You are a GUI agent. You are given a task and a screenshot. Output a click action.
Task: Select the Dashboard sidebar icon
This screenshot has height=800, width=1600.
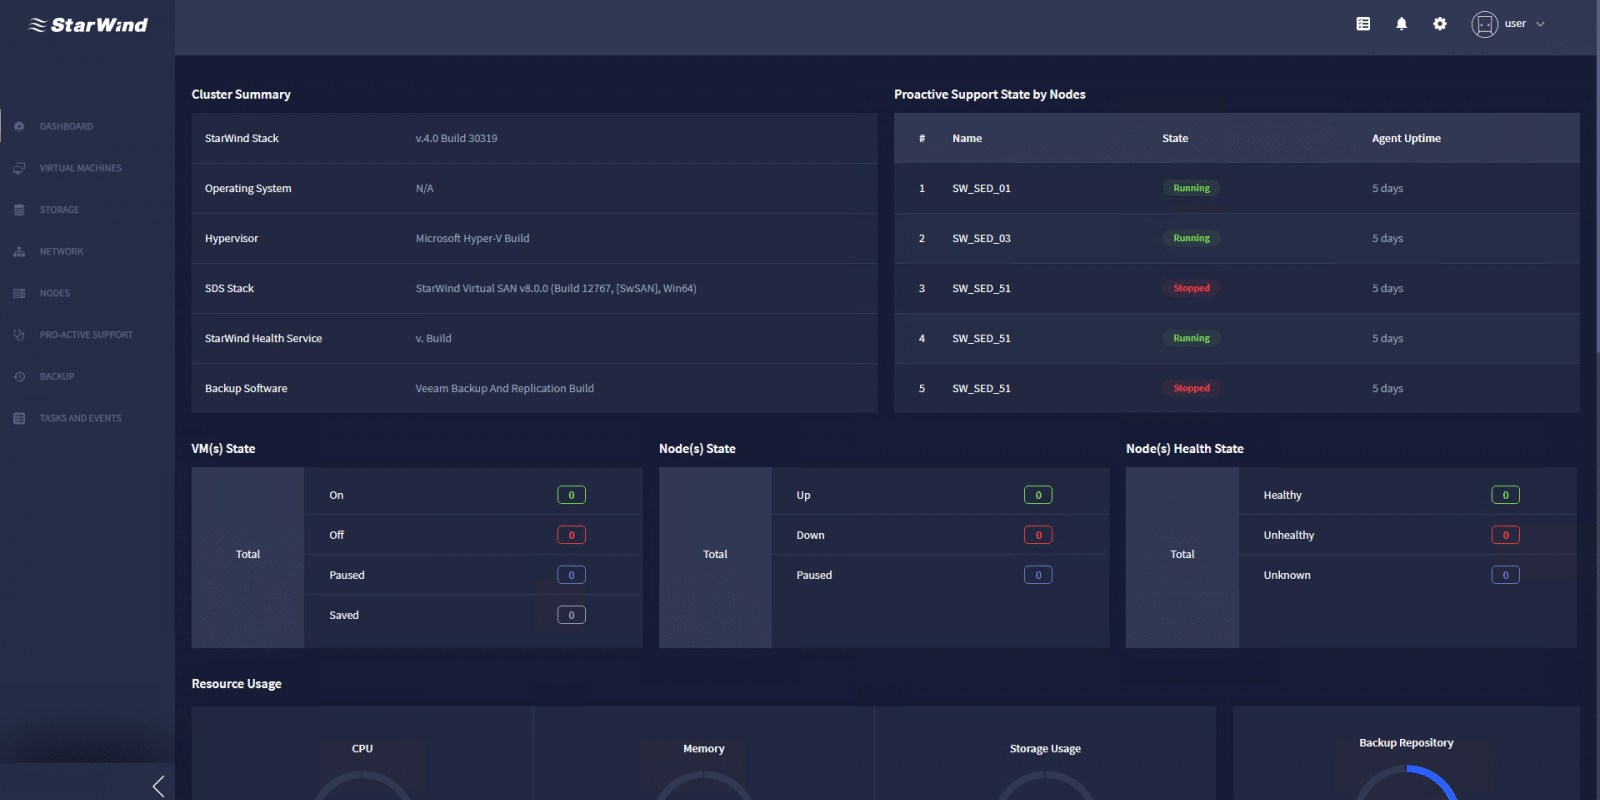coord(19,126)
